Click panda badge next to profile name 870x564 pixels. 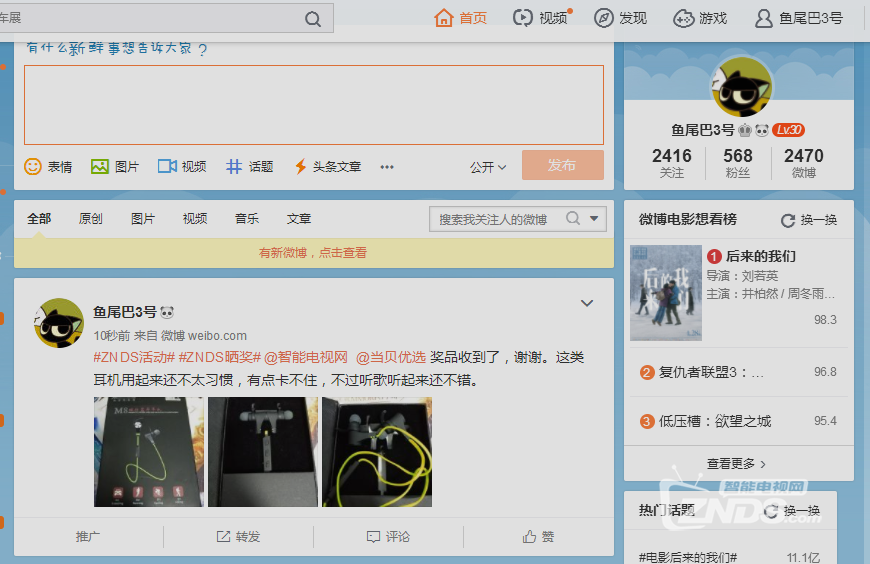(x=762, y=130)
